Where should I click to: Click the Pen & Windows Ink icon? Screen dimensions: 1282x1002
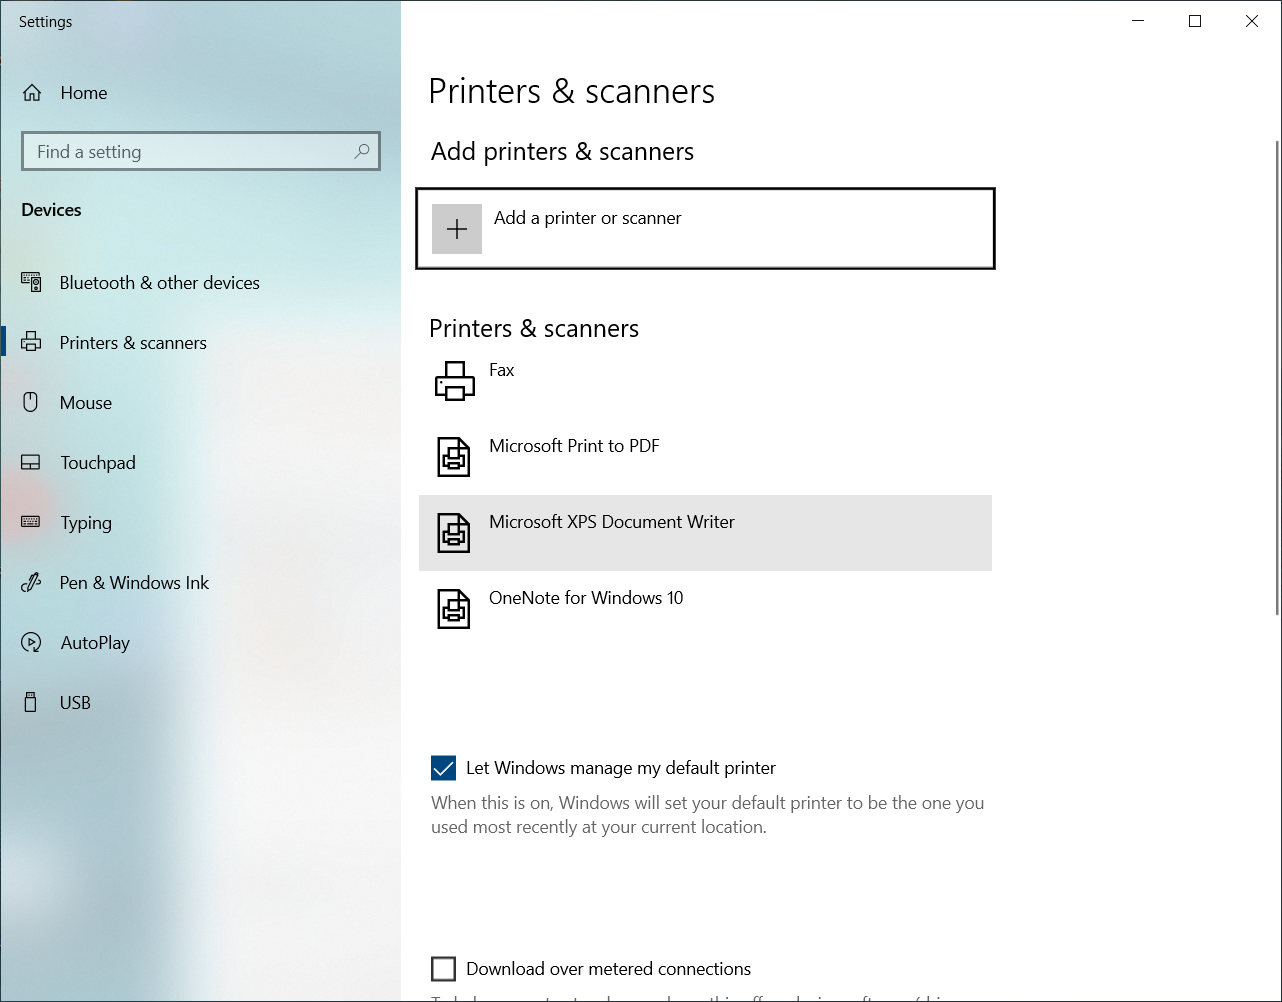coord(31,582)
